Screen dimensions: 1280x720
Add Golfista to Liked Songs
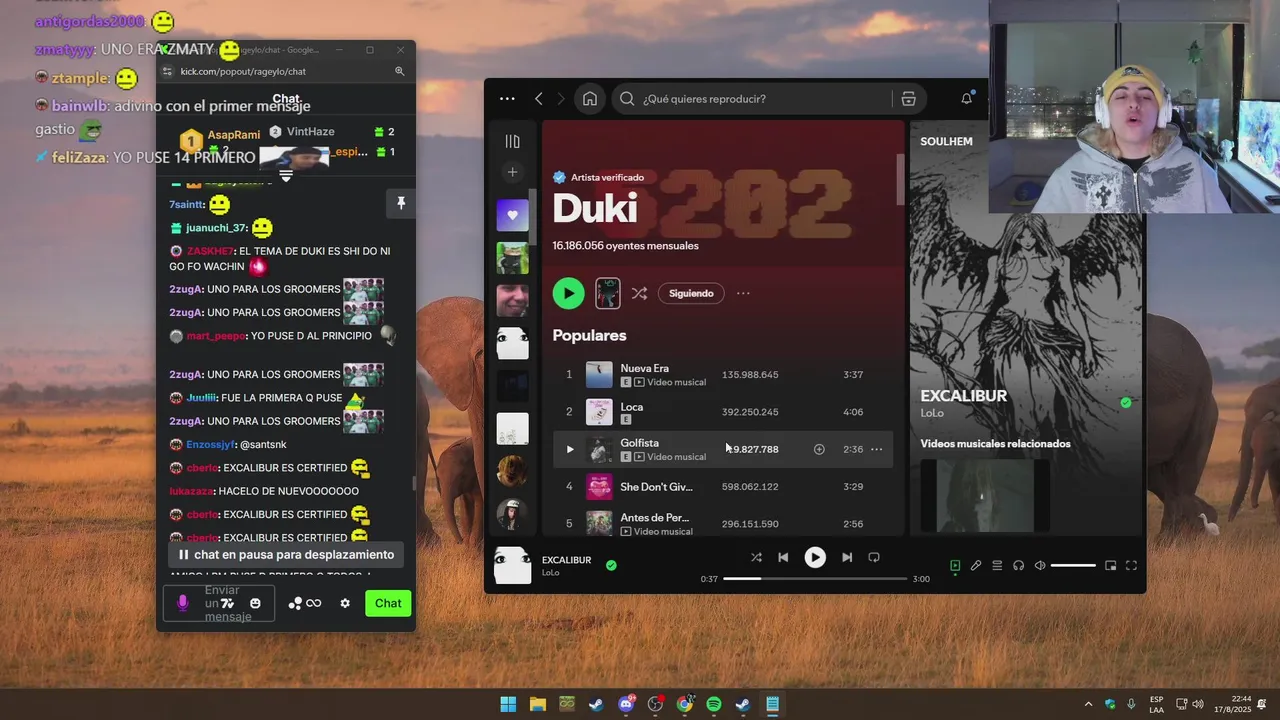pyautogui.click(x=819, y=449)
